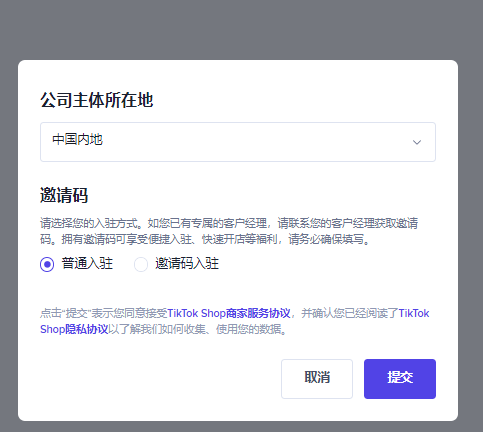Choose the 邀请码入驻 radio circle
Screen dimensions: 483x432
[141, 264]
